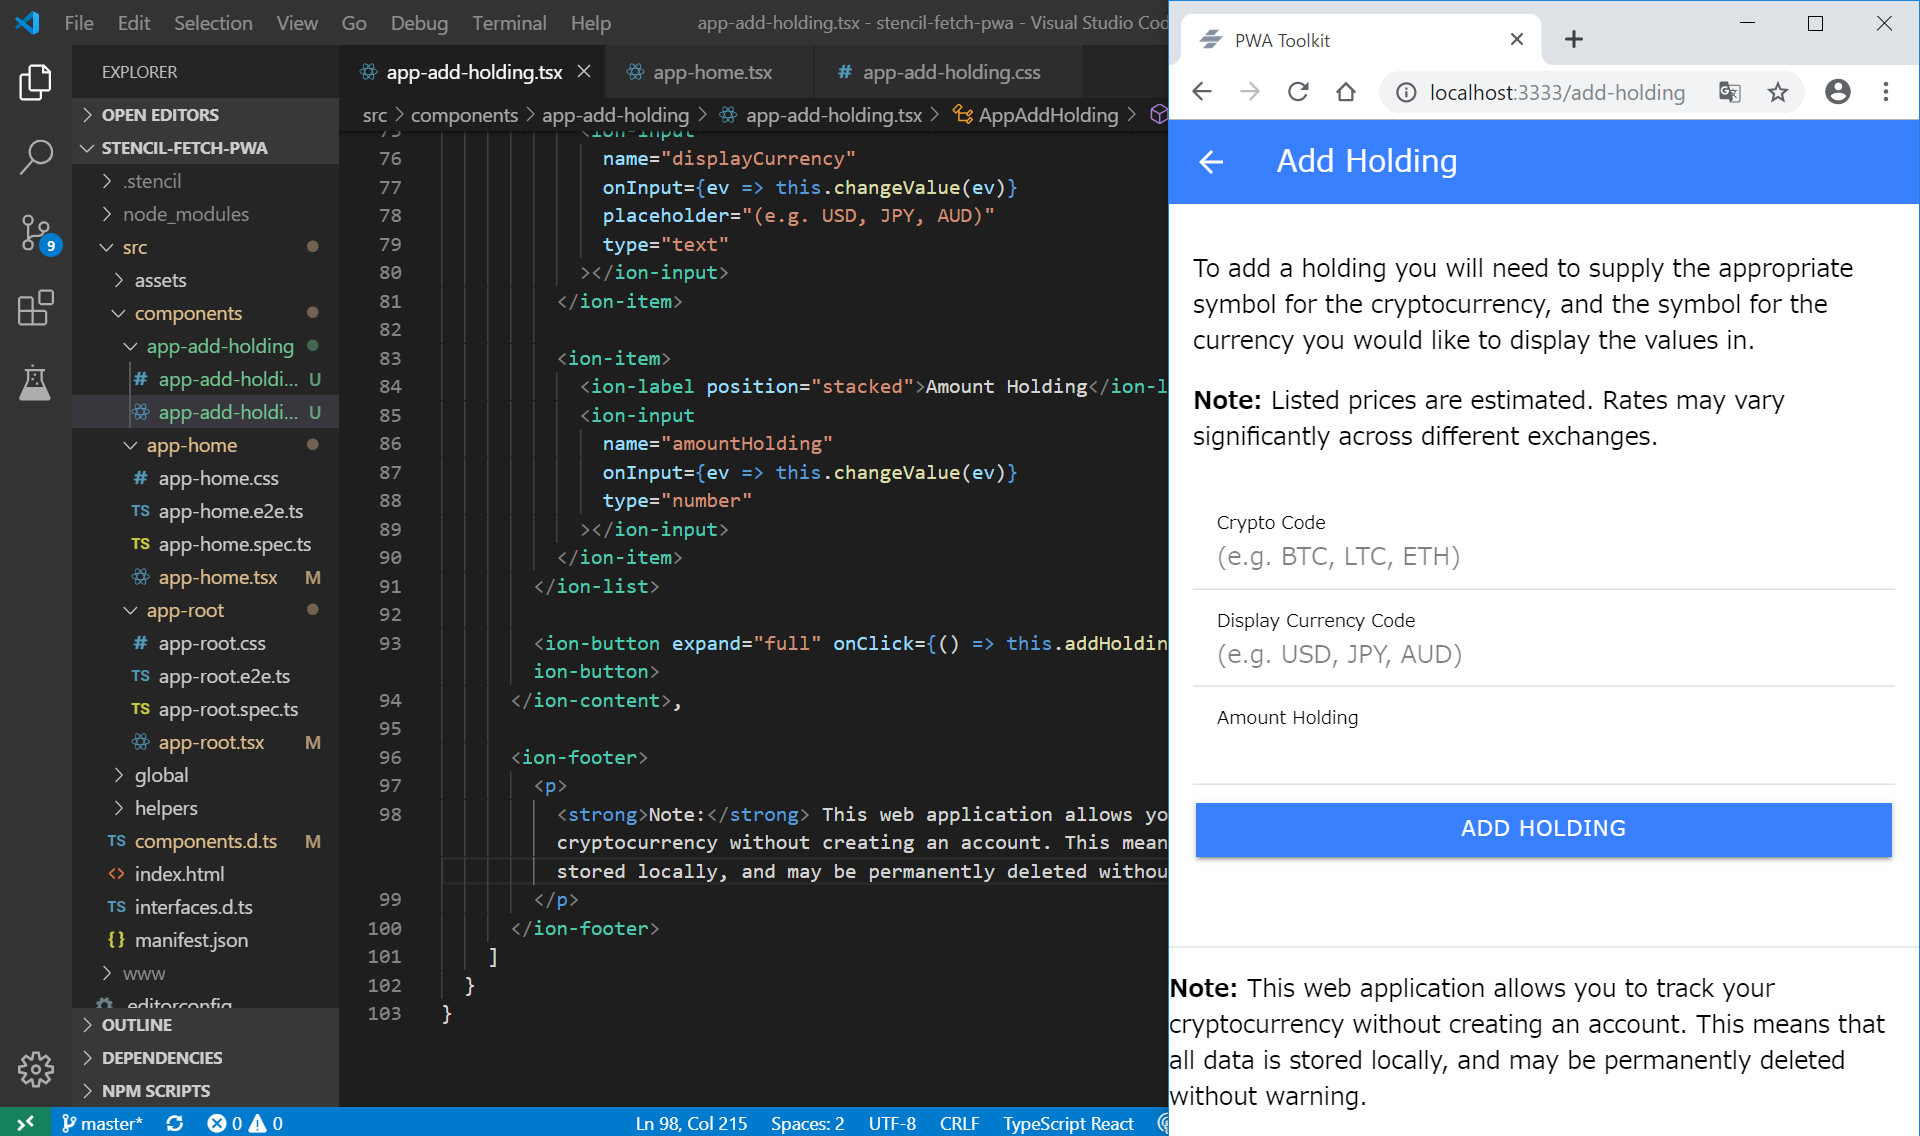Screen dimensions: 1920x1136
Task: Click the back arrow in Add Holding header
Action: (1211, 161)
